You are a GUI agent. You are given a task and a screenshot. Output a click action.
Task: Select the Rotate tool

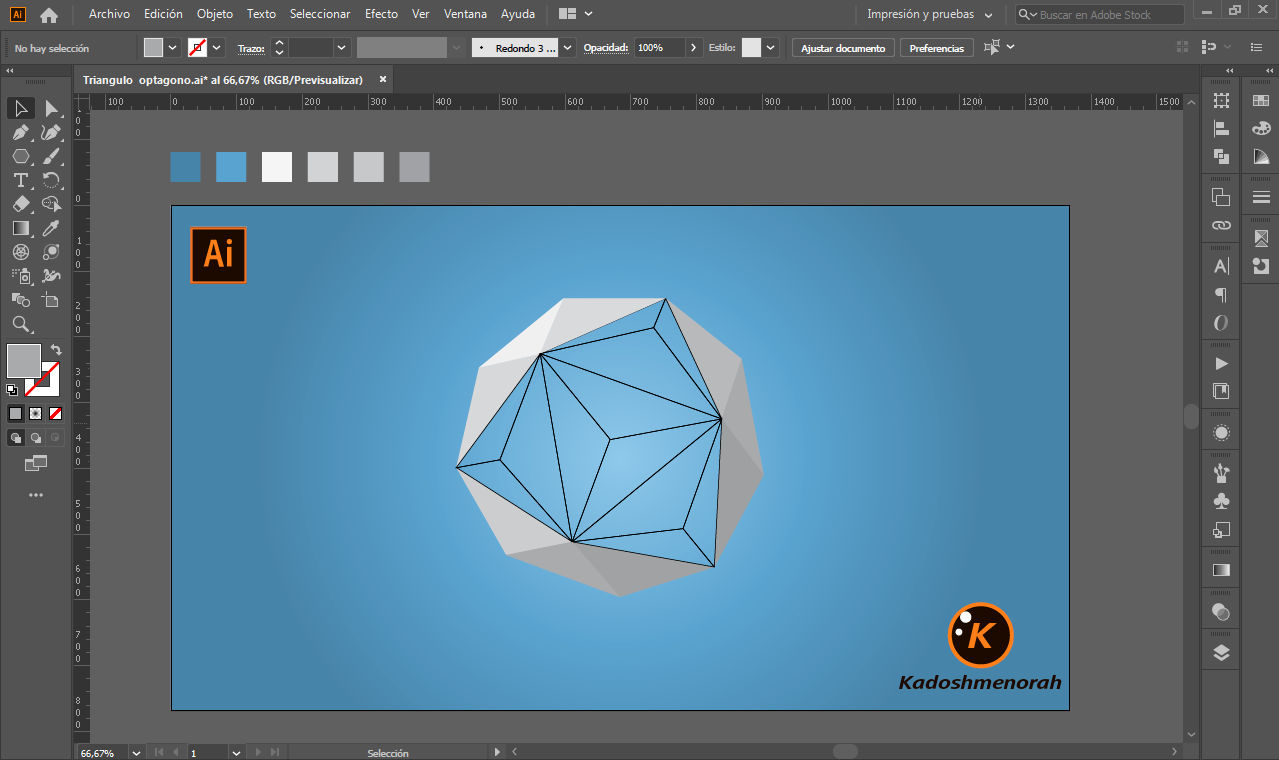pyautogui.click(x=51, y=180)
